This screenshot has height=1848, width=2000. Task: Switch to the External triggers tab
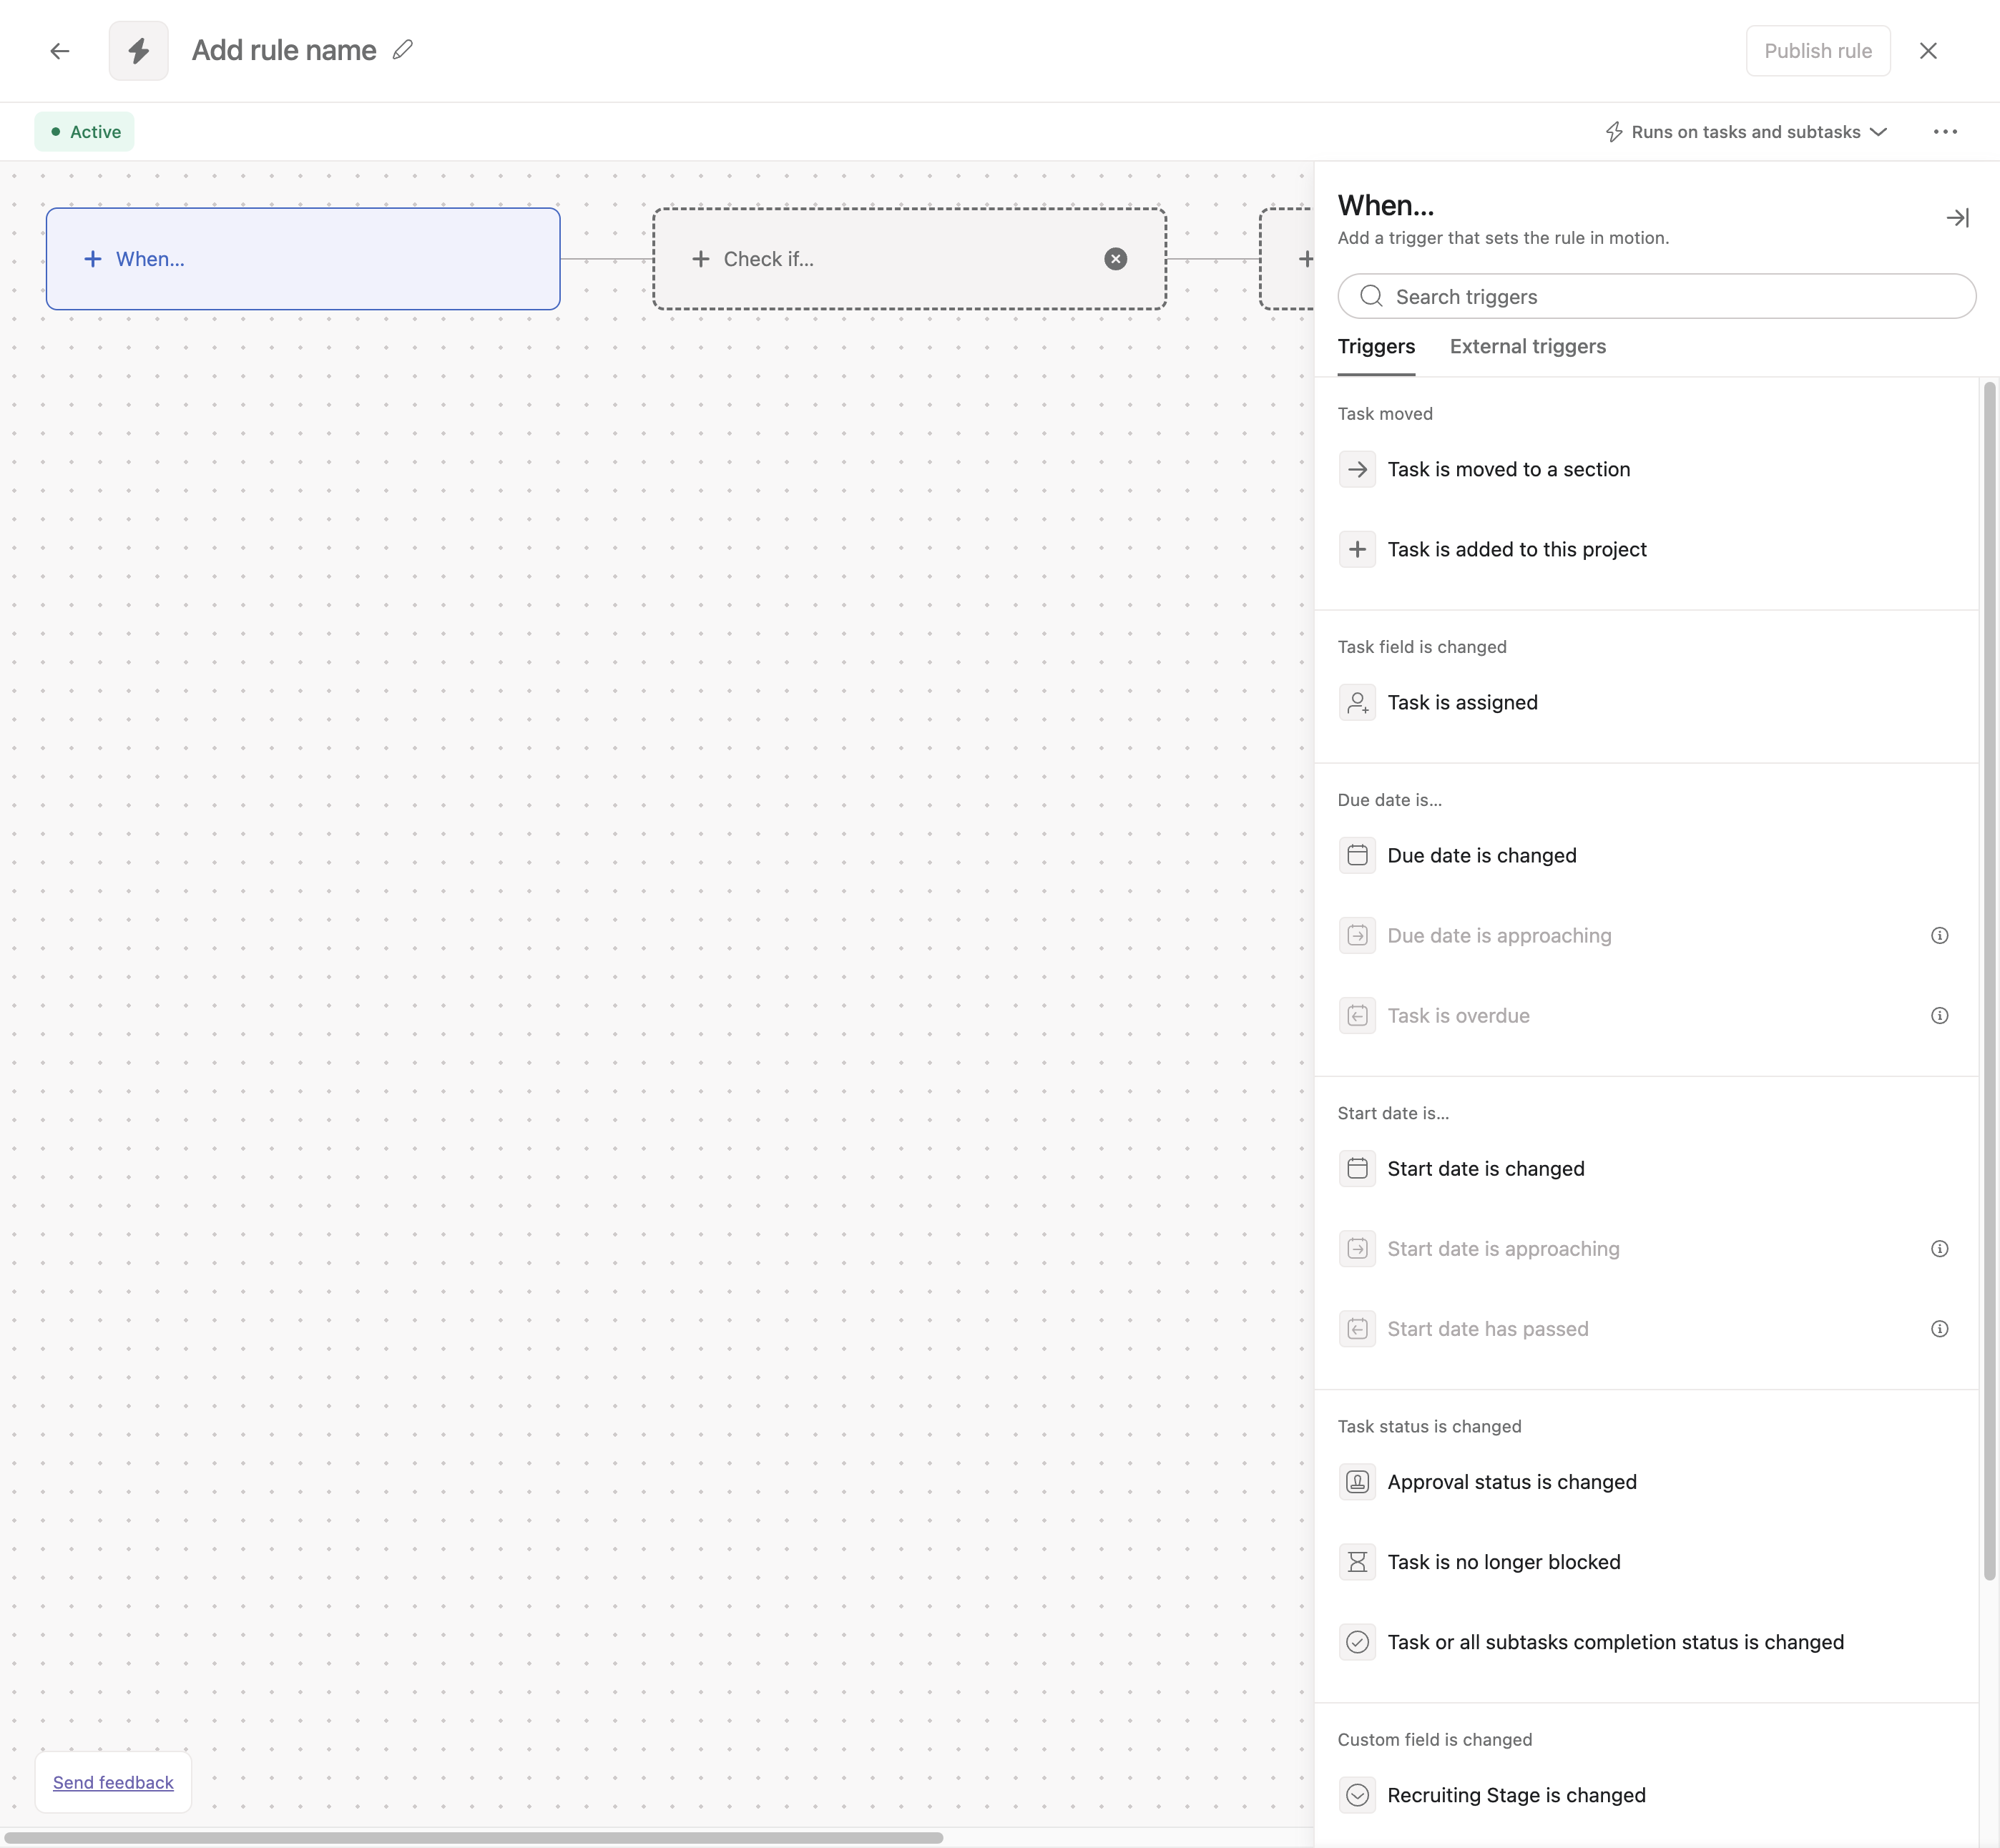pos(1527,347)
